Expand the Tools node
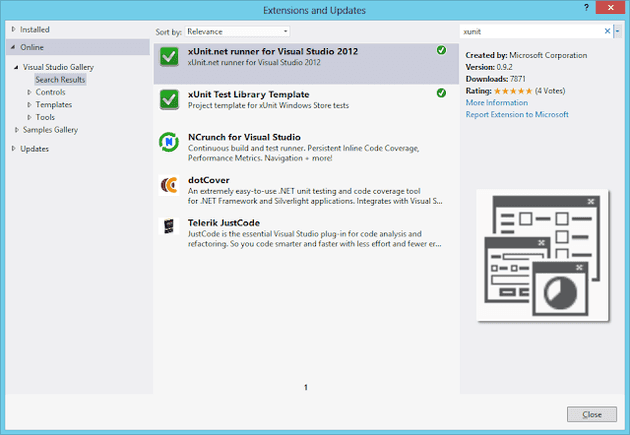630x435 pixels. [x=29, y=117]
